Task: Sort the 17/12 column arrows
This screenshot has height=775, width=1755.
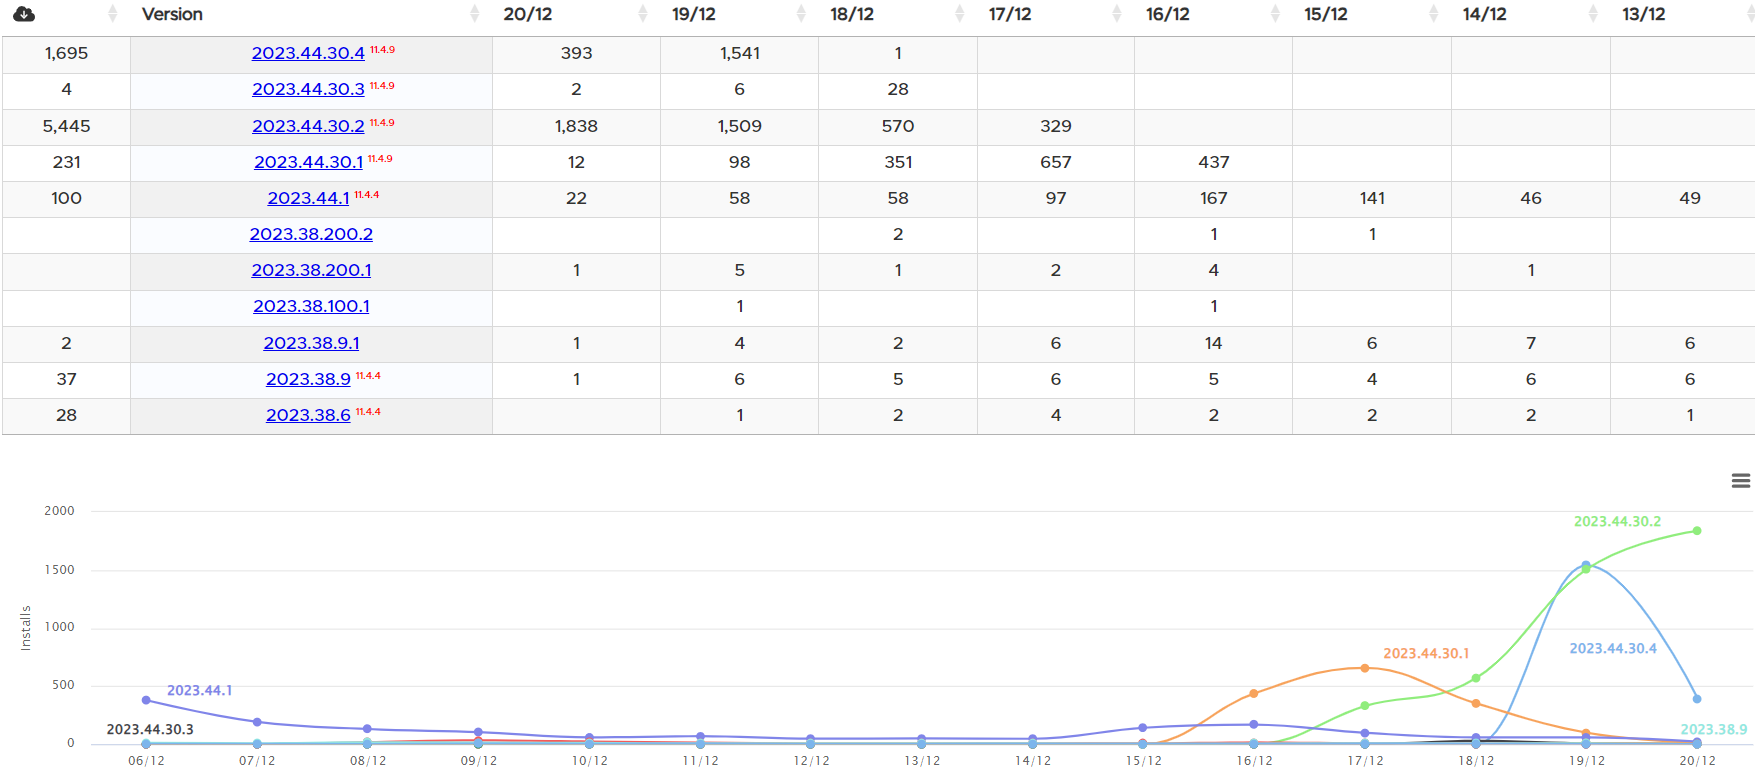Action: pyautogui.click(x=1117, y=14)
